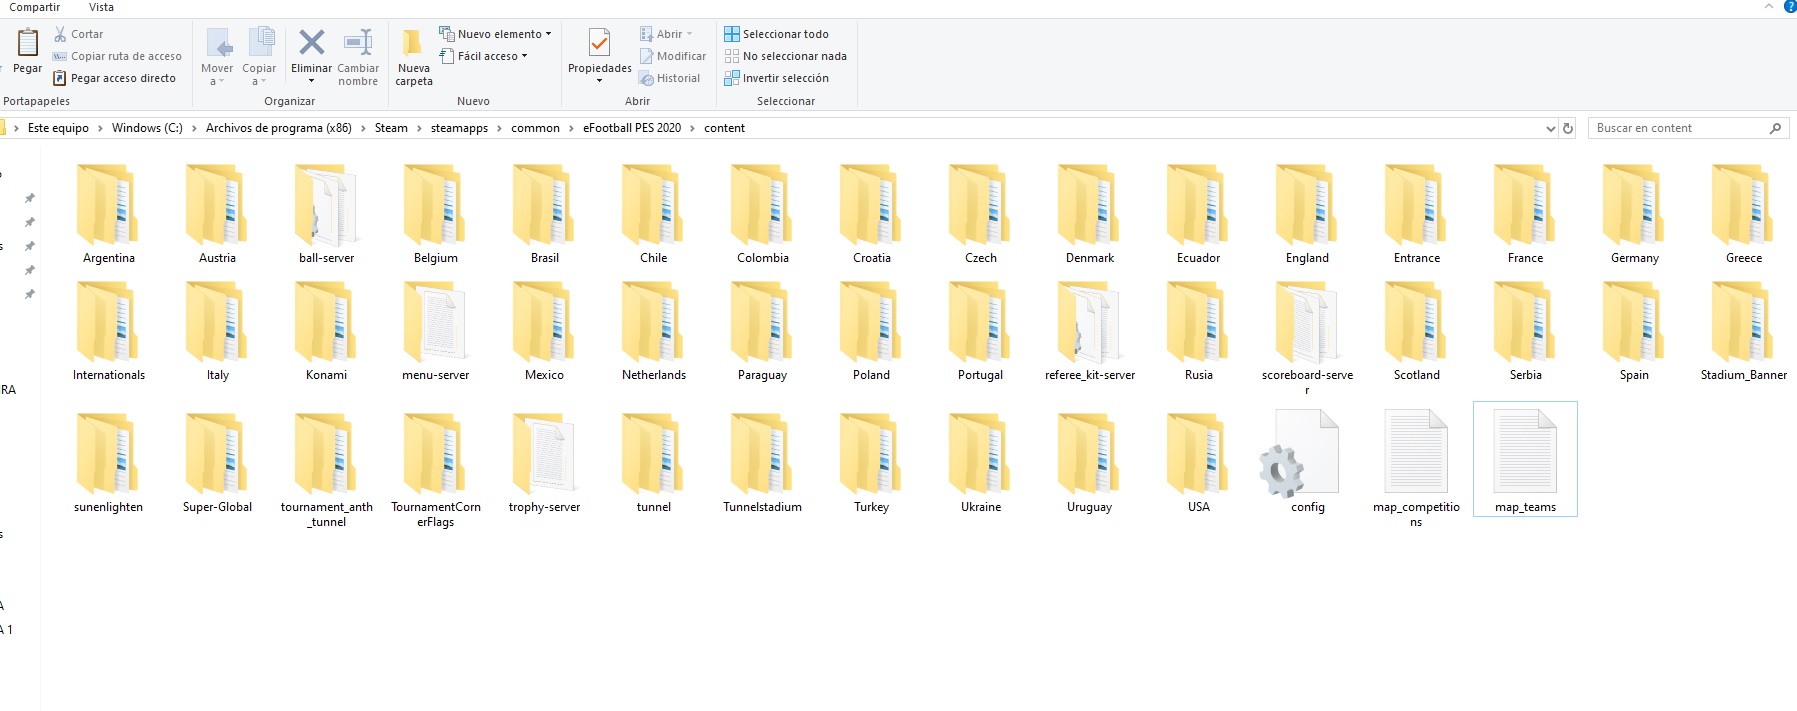The image size is (1797, 711).
Task: Select the referee_kit-server folder
Action: click(x=1089, y=331)
